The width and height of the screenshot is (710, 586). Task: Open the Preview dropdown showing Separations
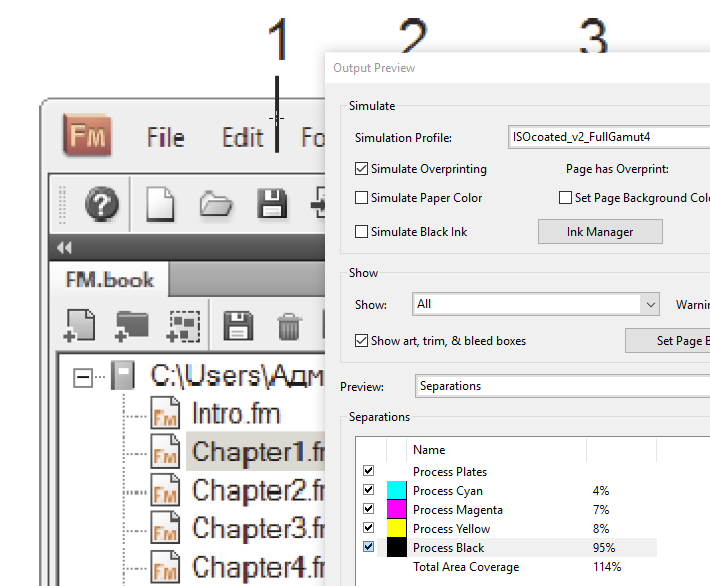pyautogui.click(x=563, y=386)
